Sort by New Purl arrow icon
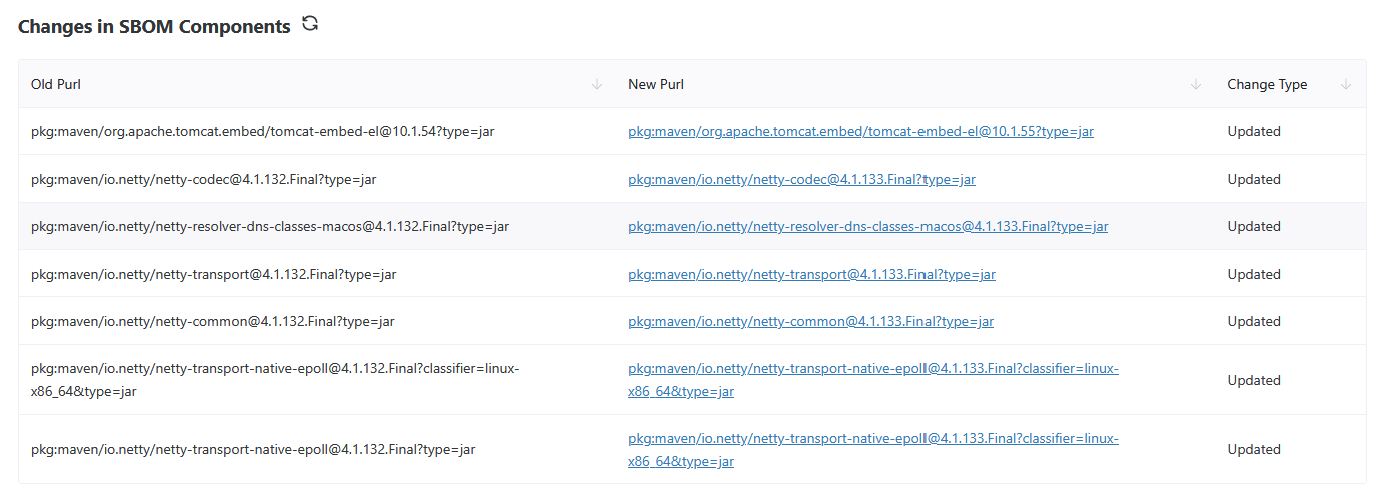1387x490 pixels. 1196,84
